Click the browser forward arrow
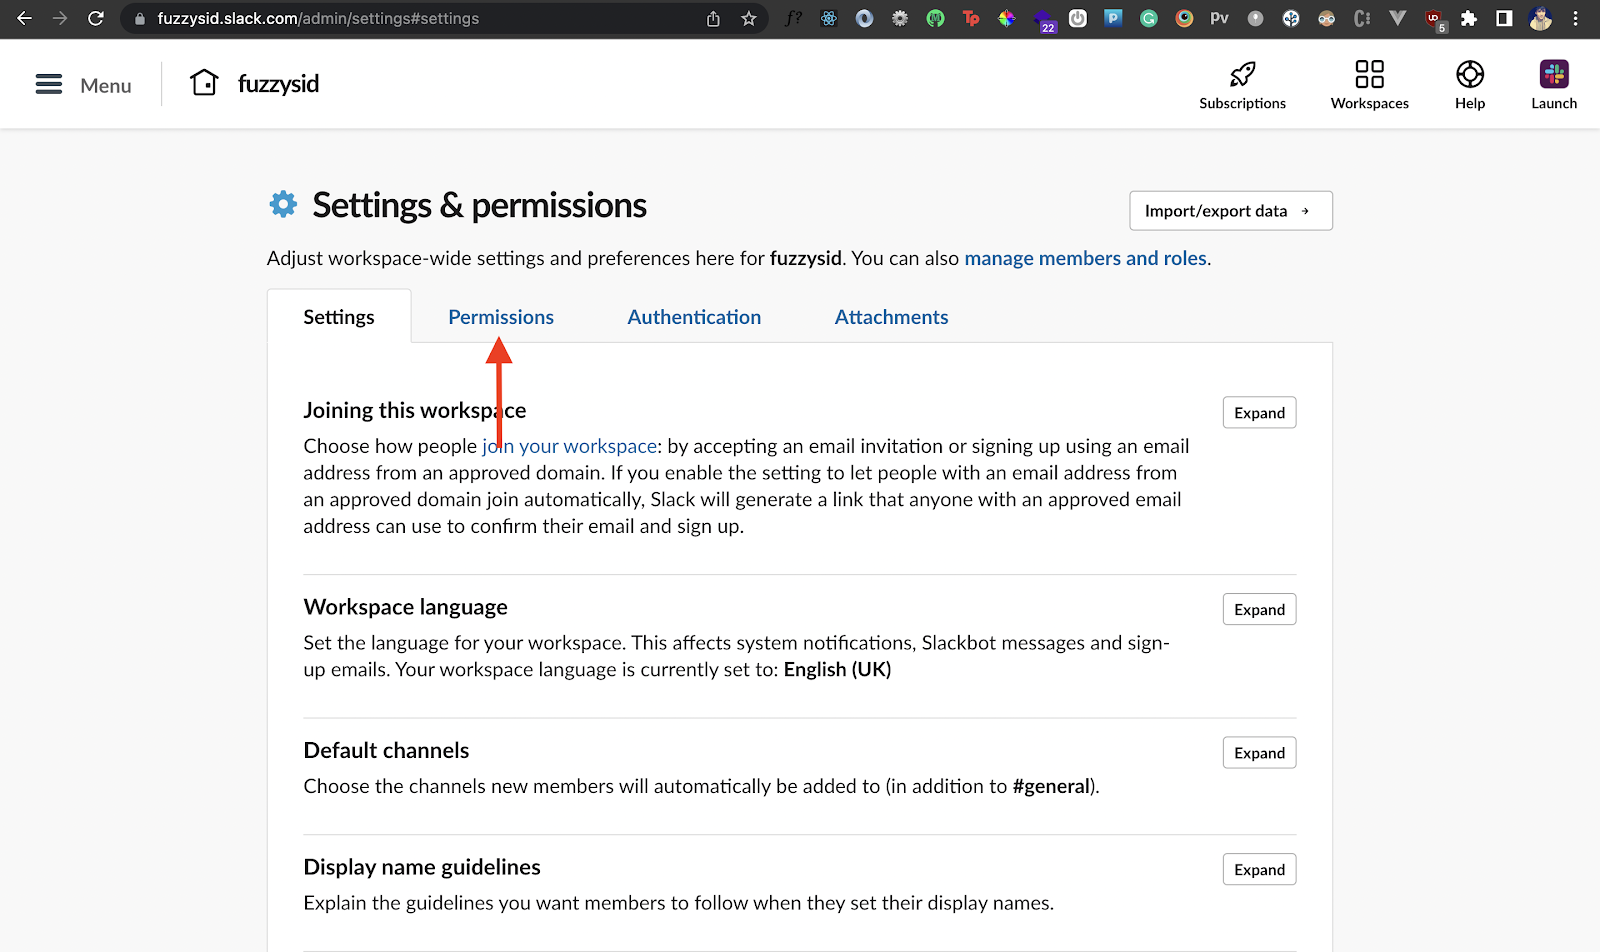This screenshot has height=952, width=1600. (60, 18)
